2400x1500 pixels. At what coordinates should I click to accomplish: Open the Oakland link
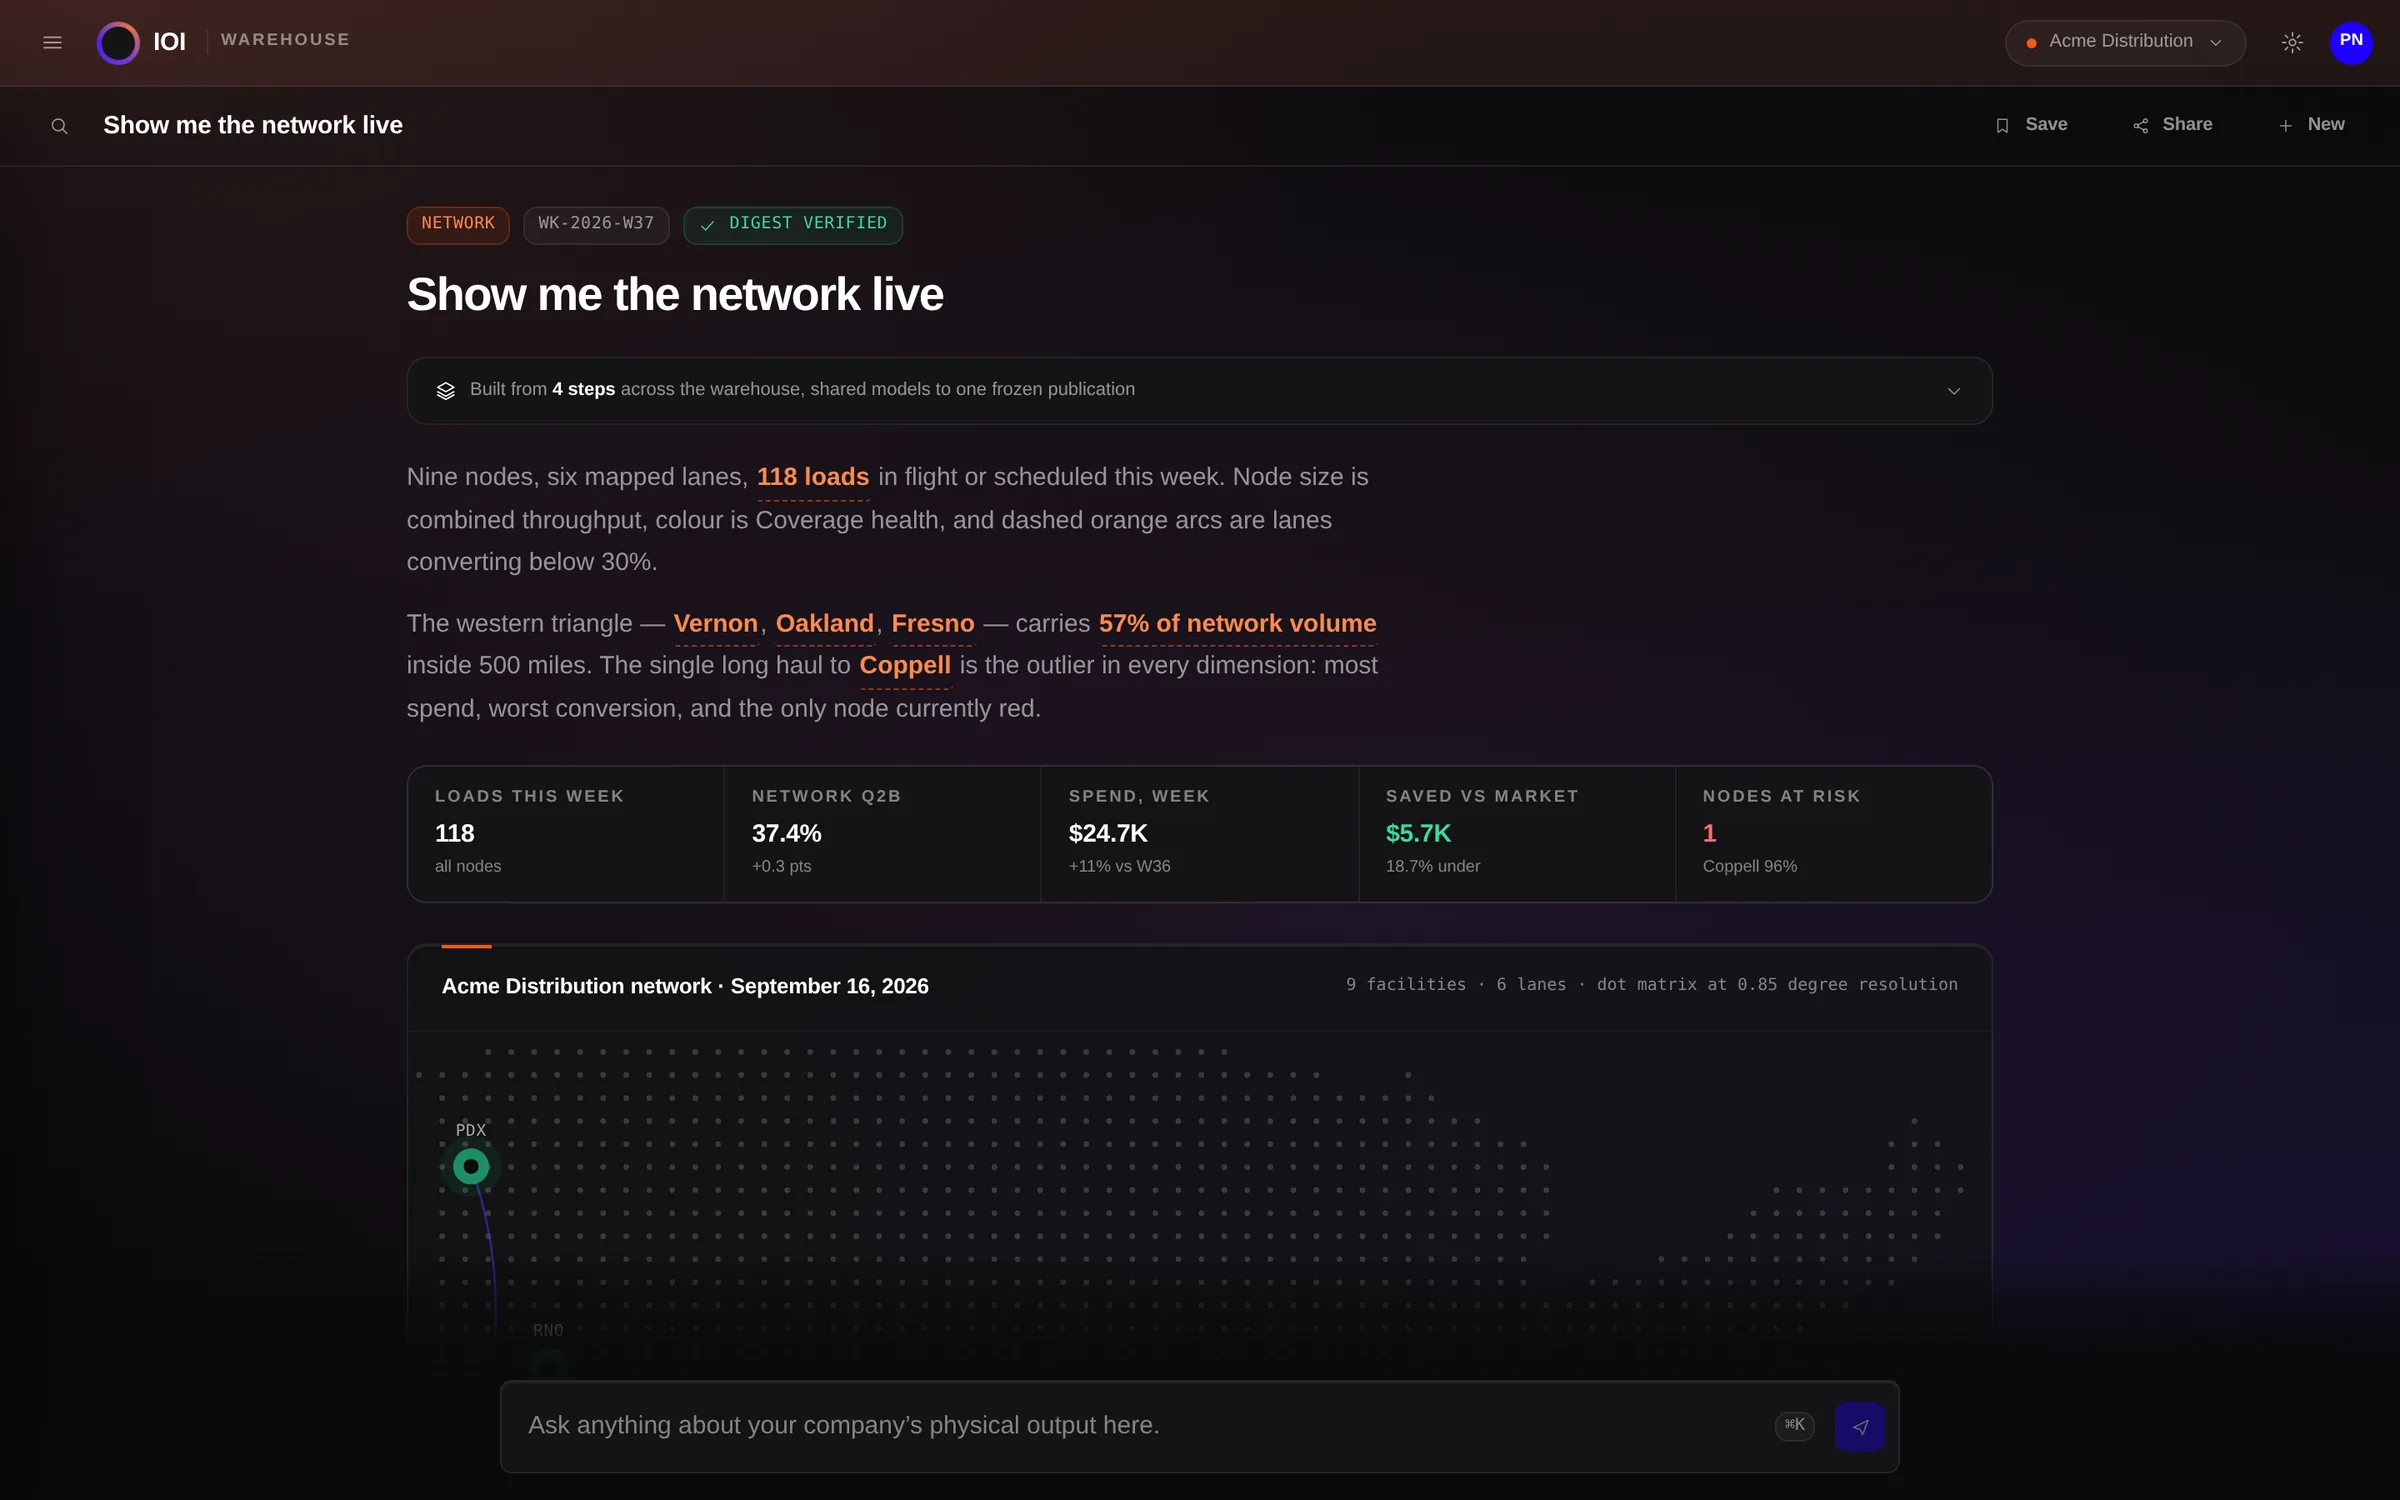[825, 623]
